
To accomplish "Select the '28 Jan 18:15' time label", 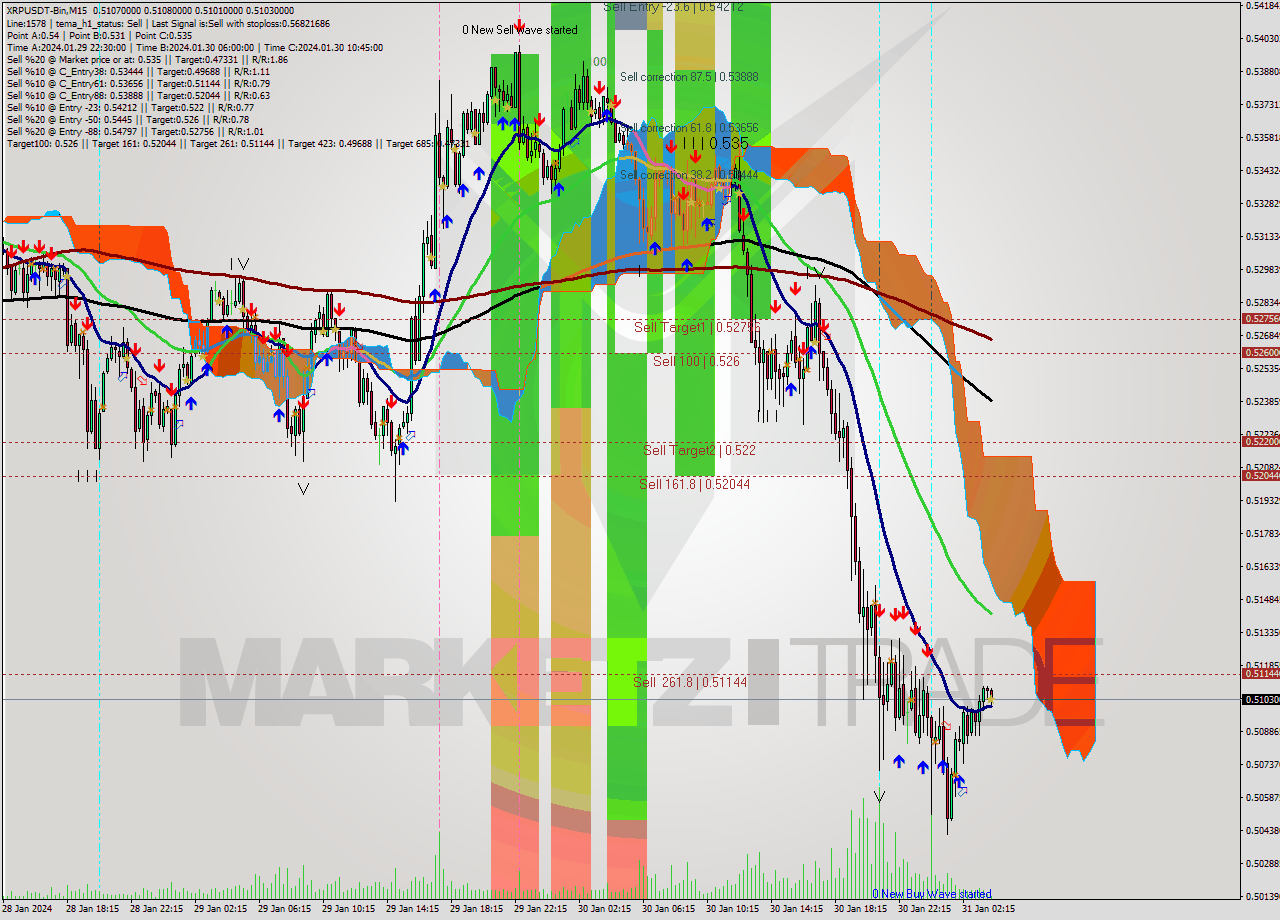I will pos(92,910).
